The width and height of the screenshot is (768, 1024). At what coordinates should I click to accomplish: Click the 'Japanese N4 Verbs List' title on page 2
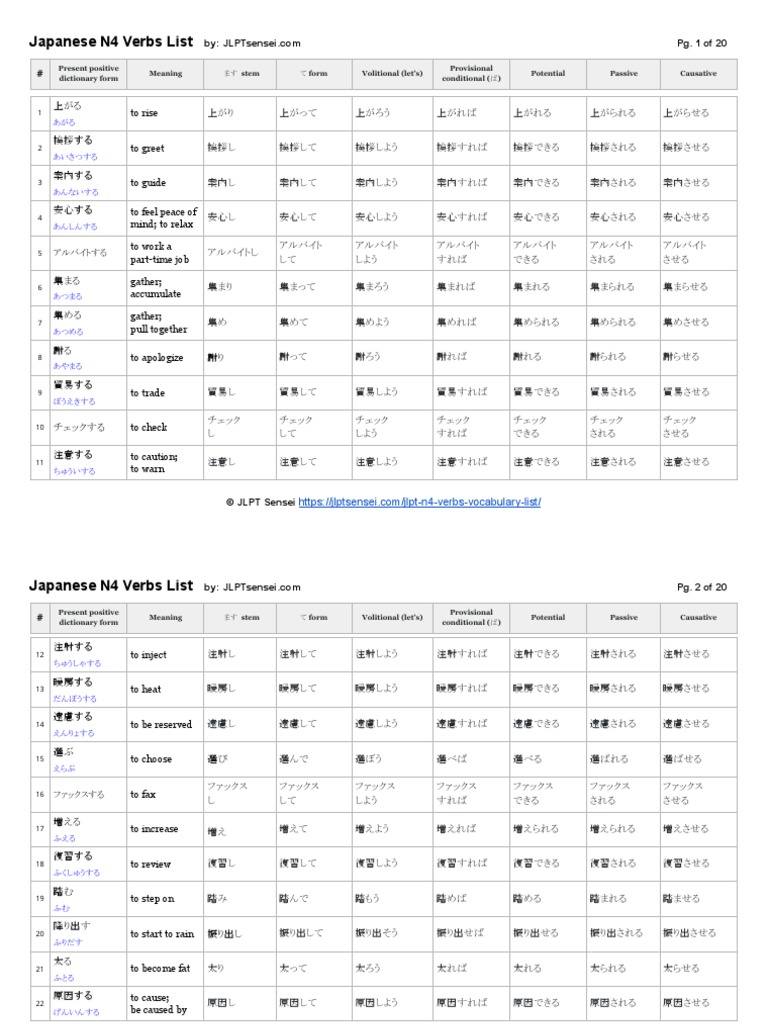111,586
